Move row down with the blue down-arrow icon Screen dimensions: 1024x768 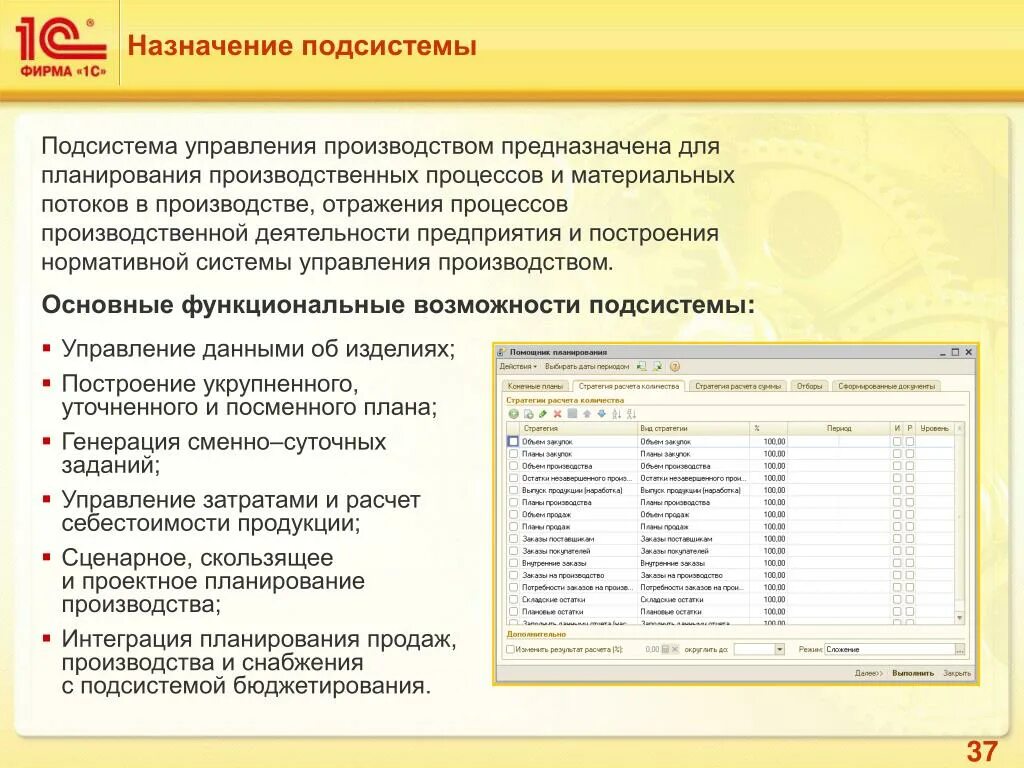click(x=601, y=413)
